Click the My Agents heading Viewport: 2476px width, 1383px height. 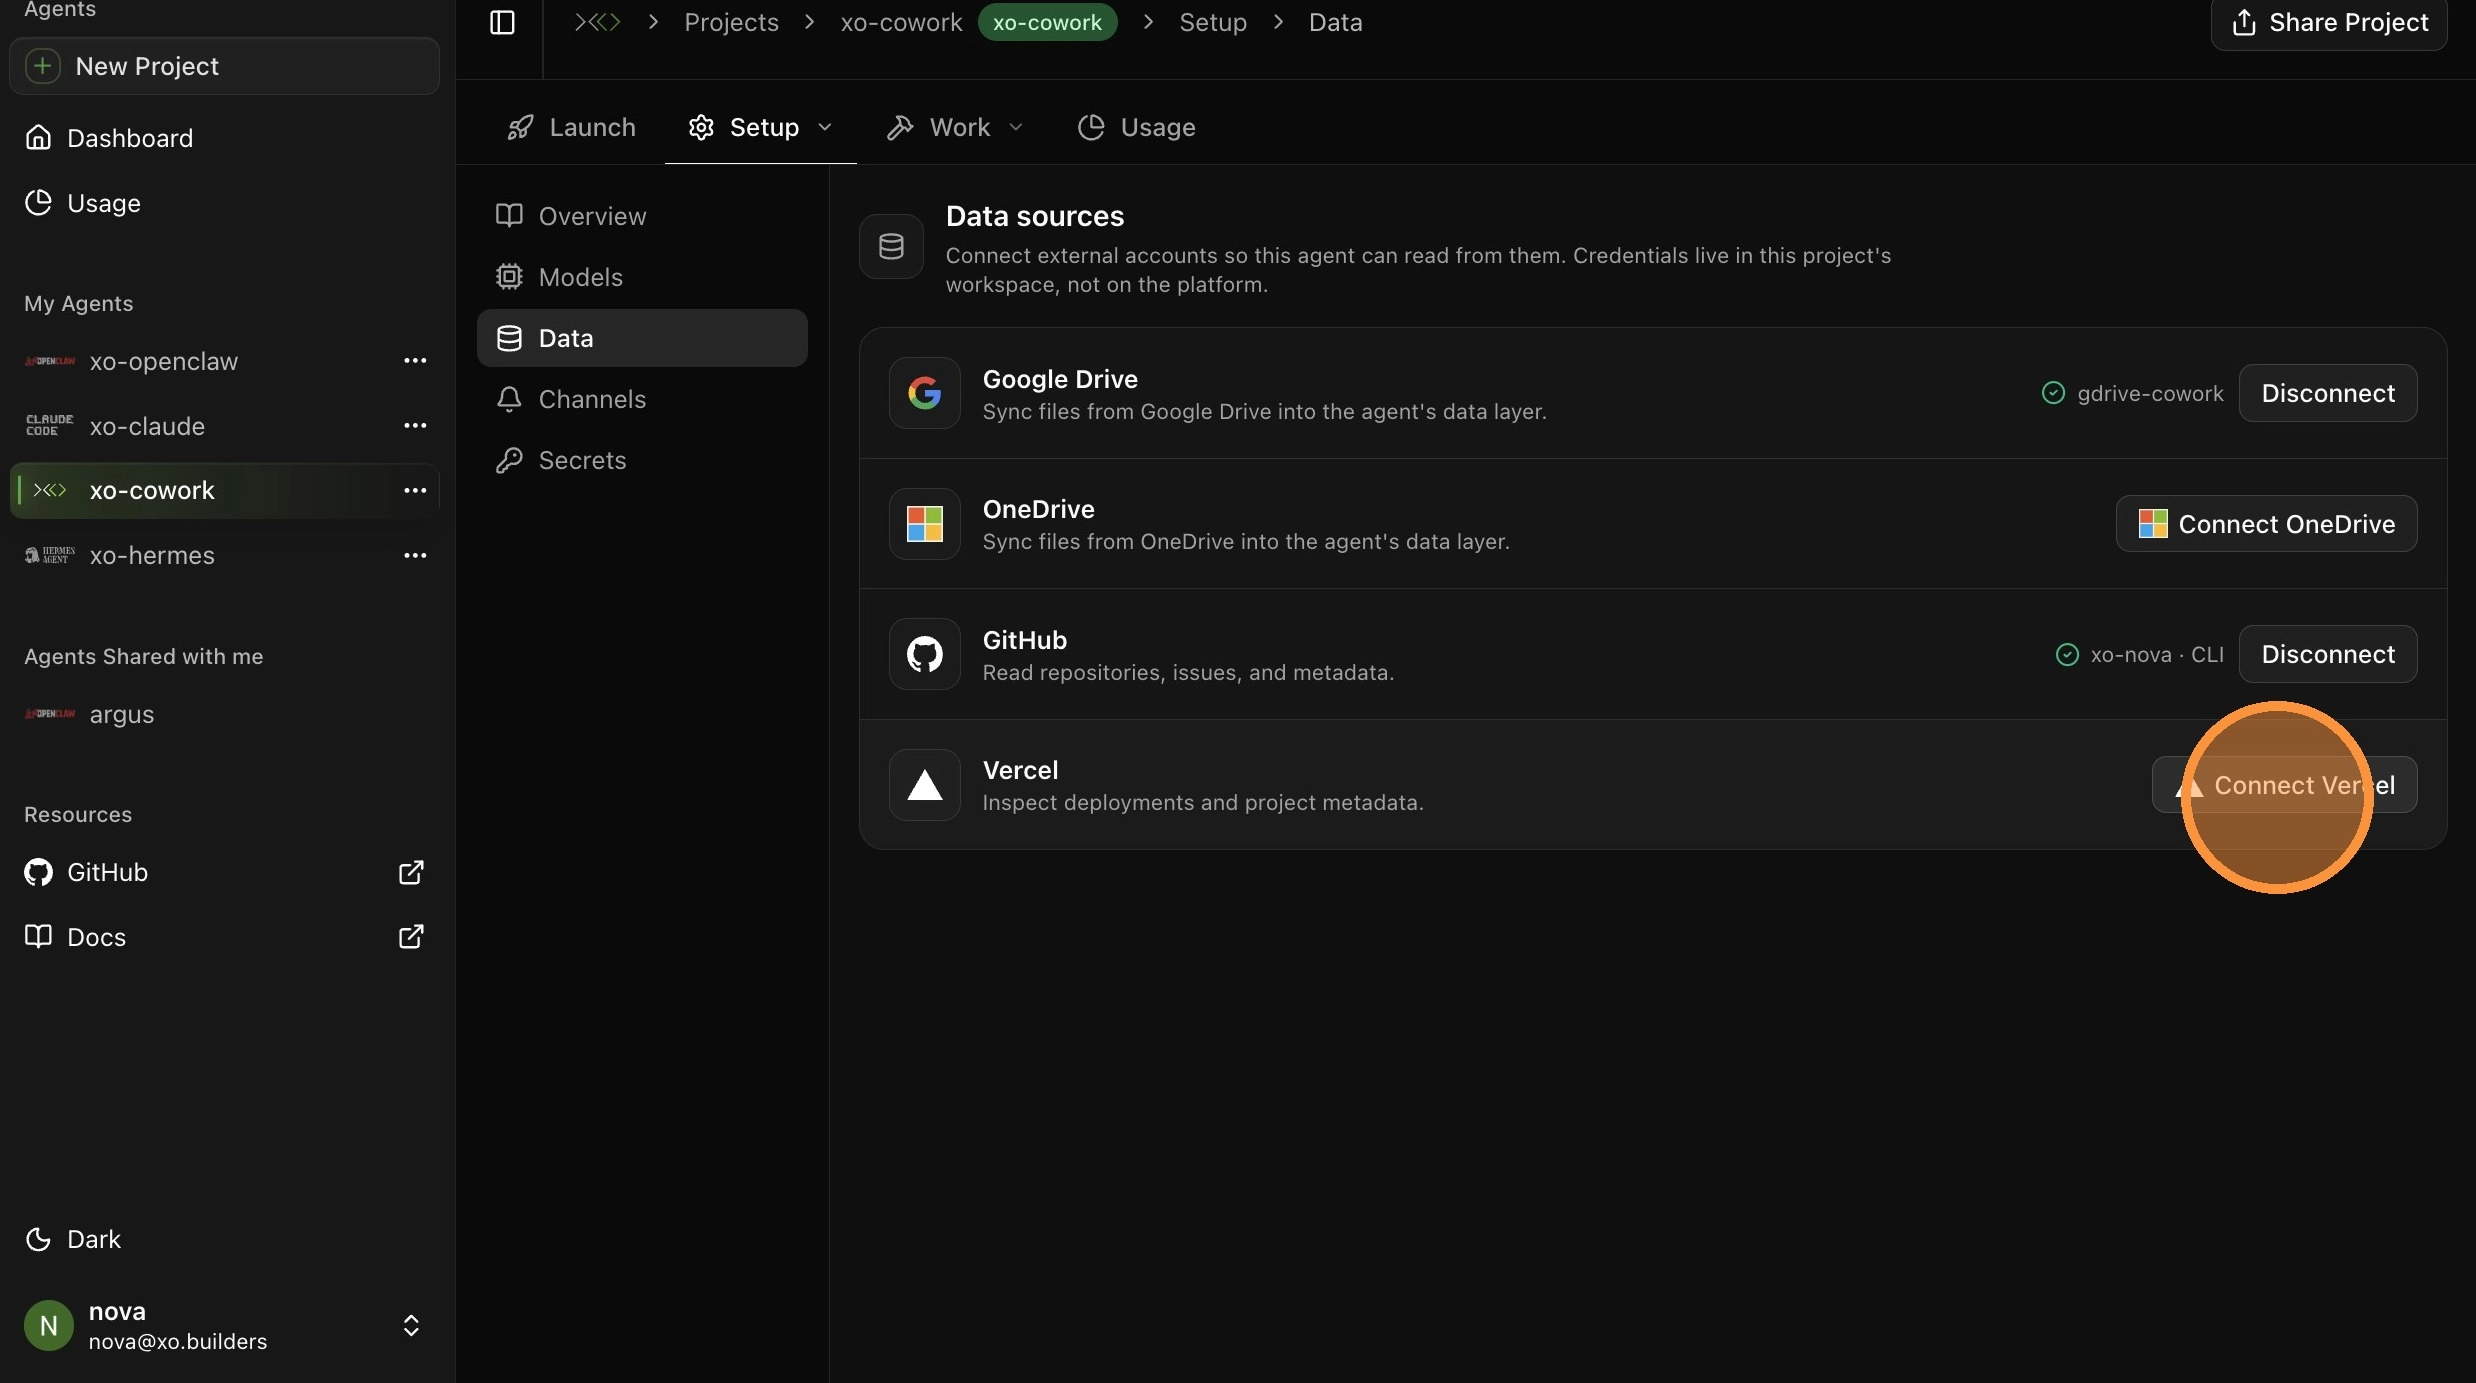click(x=78, y=303)
